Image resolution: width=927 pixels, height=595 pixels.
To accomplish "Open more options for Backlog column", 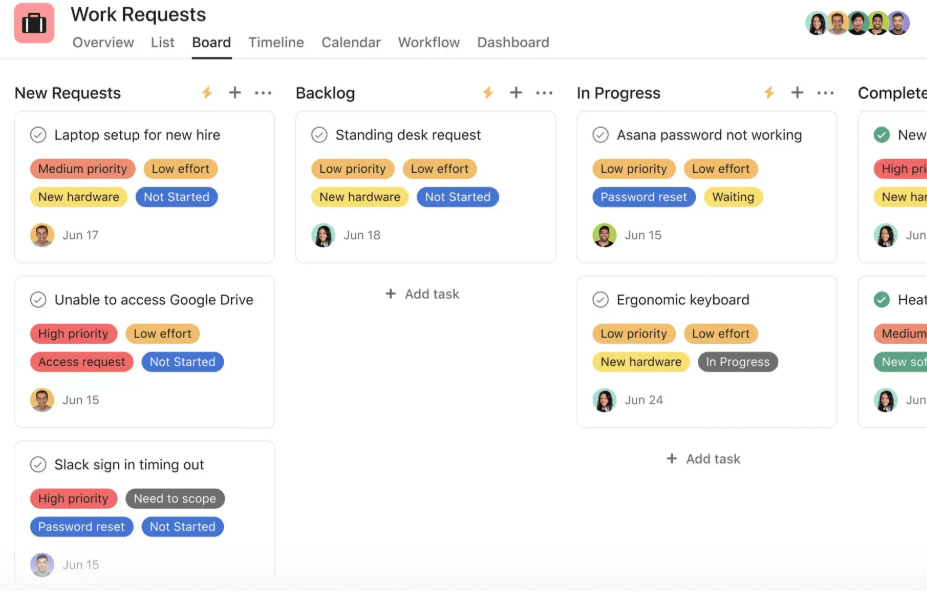I will tap(544, 93).
